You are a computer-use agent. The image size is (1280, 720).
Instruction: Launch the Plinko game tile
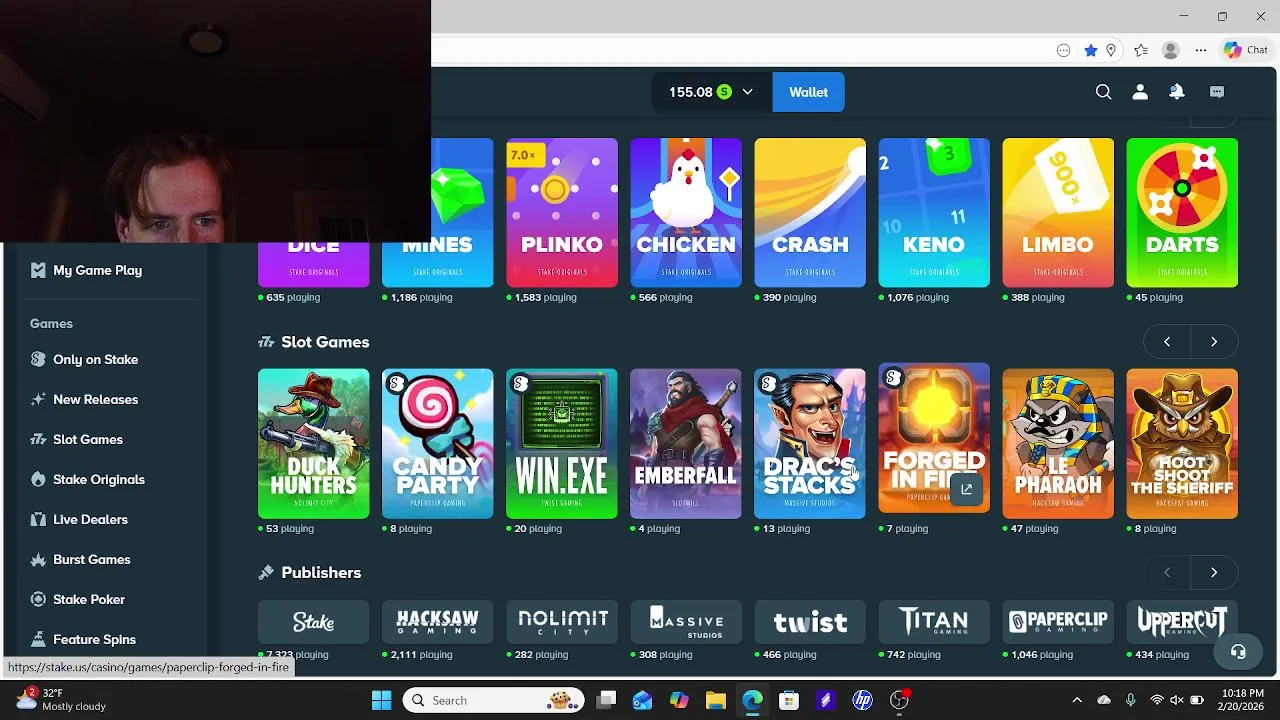point(562,212)
